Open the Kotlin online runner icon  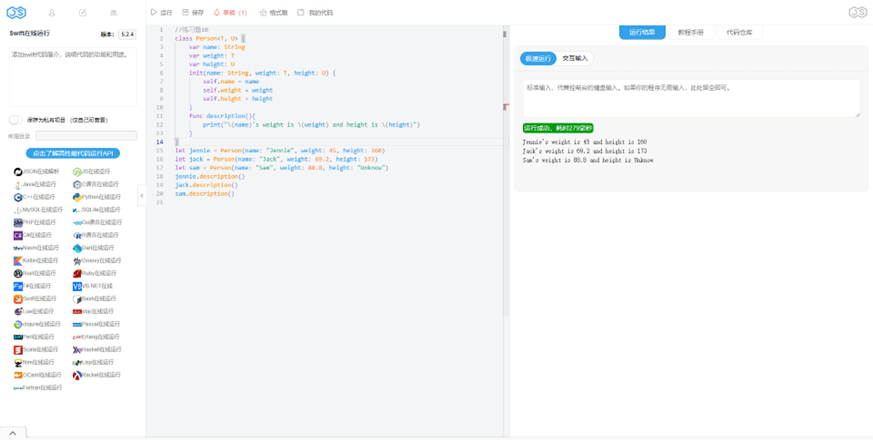point(18,261)
